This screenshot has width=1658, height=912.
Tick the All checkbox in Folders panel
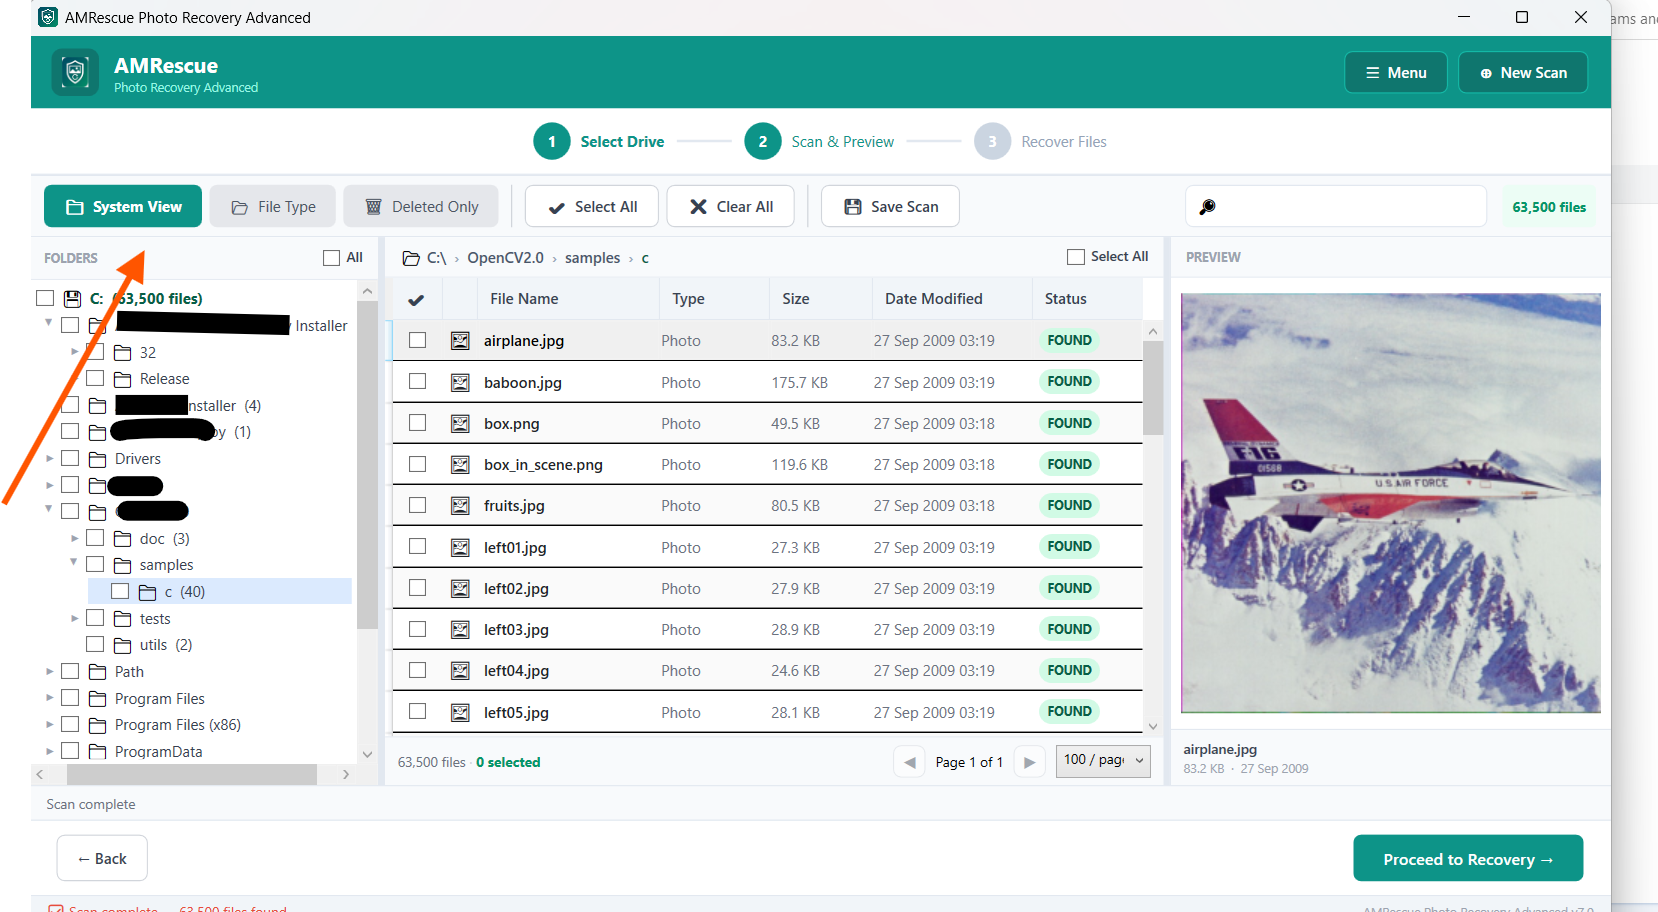tap(332, 258)
